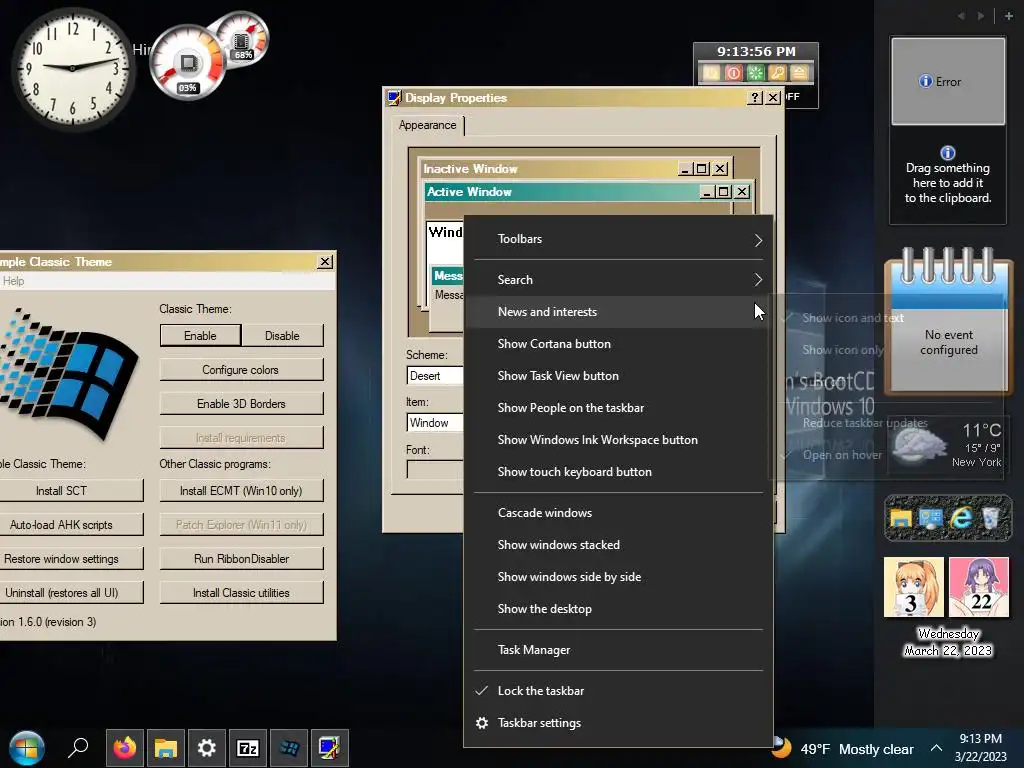Click the weather moon icon in the taskbar
The width and height of the screenshot is (1024, 768).
781,747
